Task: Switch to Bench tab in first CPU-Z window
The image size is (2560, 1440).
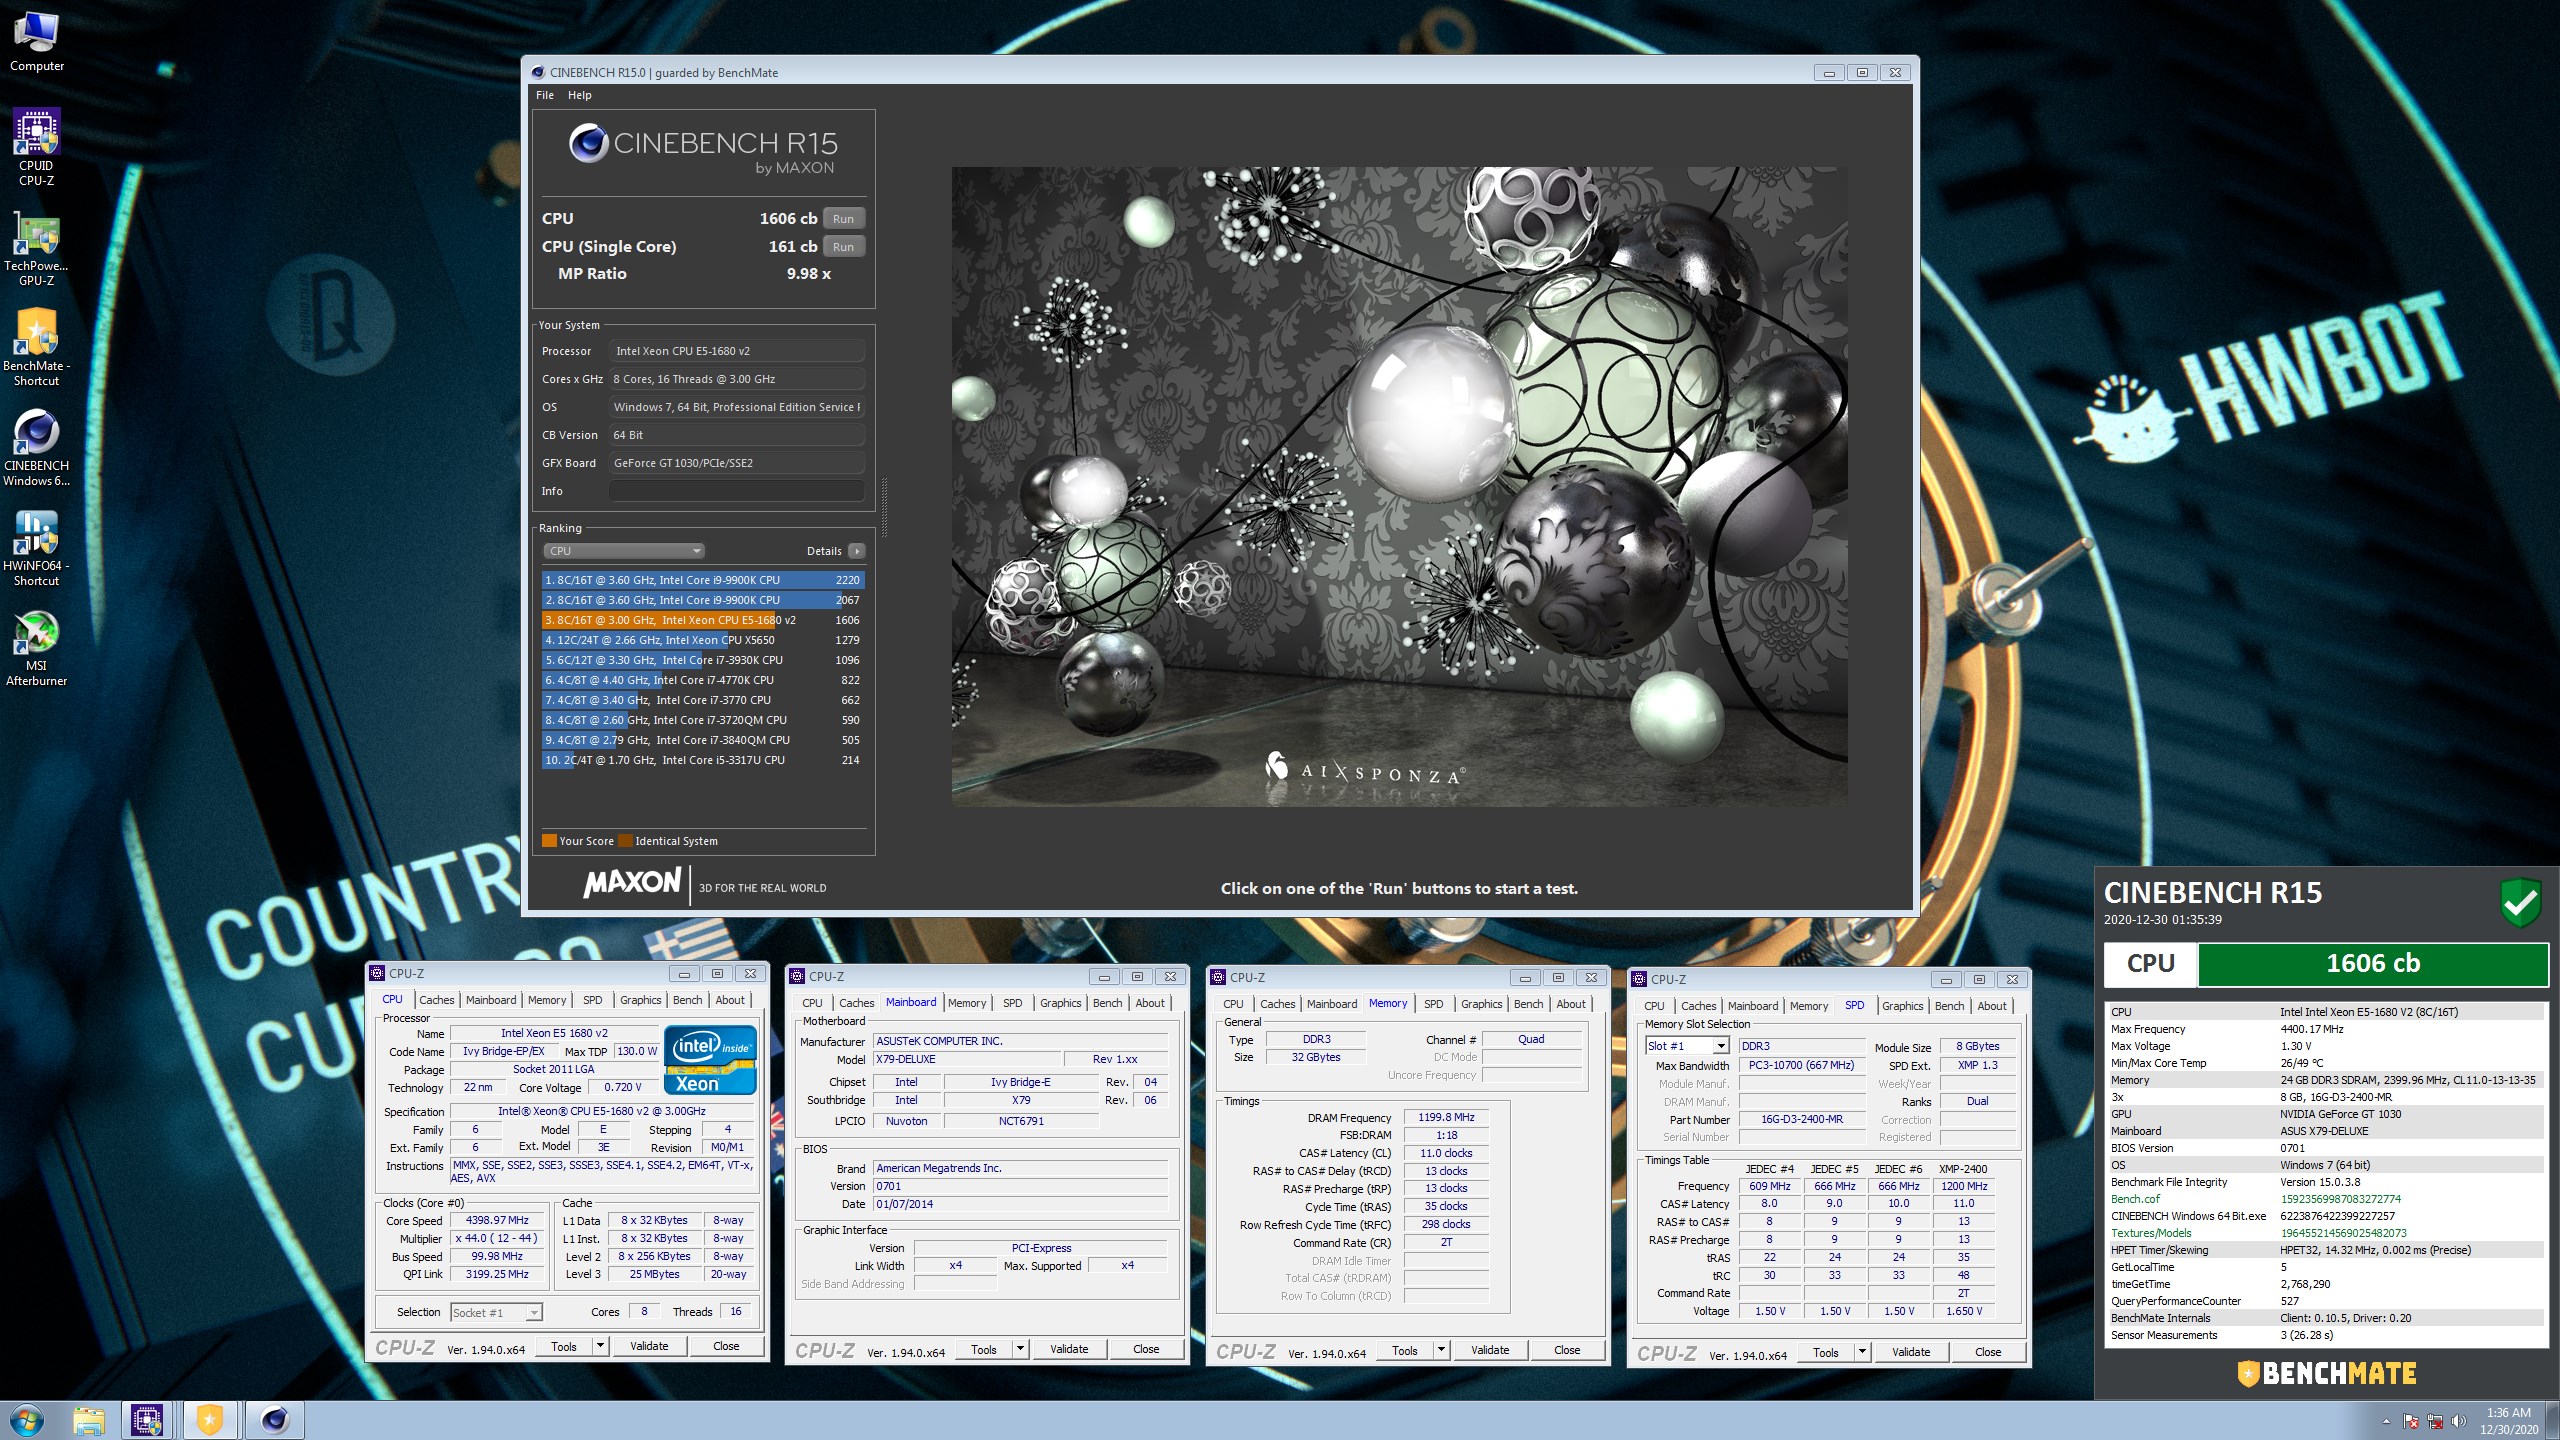Action: (687, 1000)
